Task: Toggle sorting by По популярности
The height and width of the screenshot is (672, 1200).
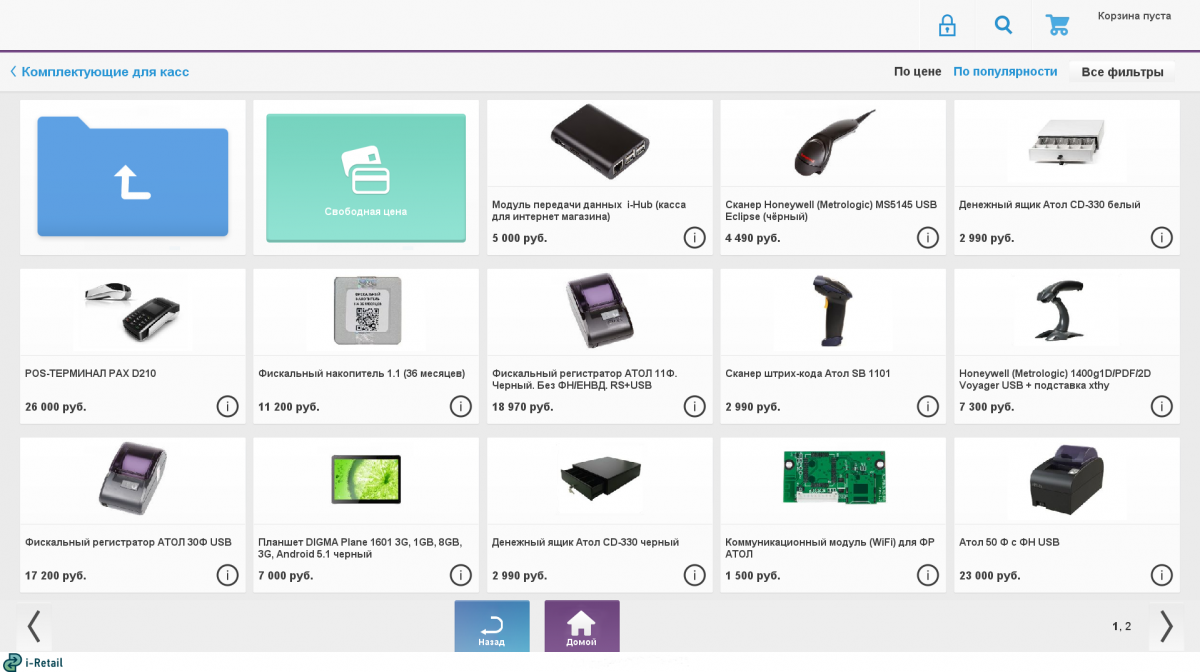Action: point(1005,71)
